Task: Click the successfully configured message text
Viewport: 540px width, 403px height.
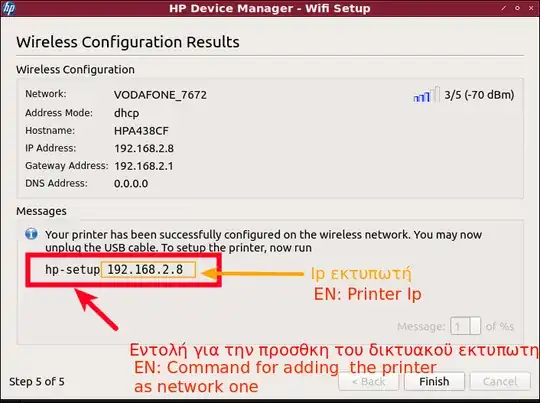Action: [263, 241]
